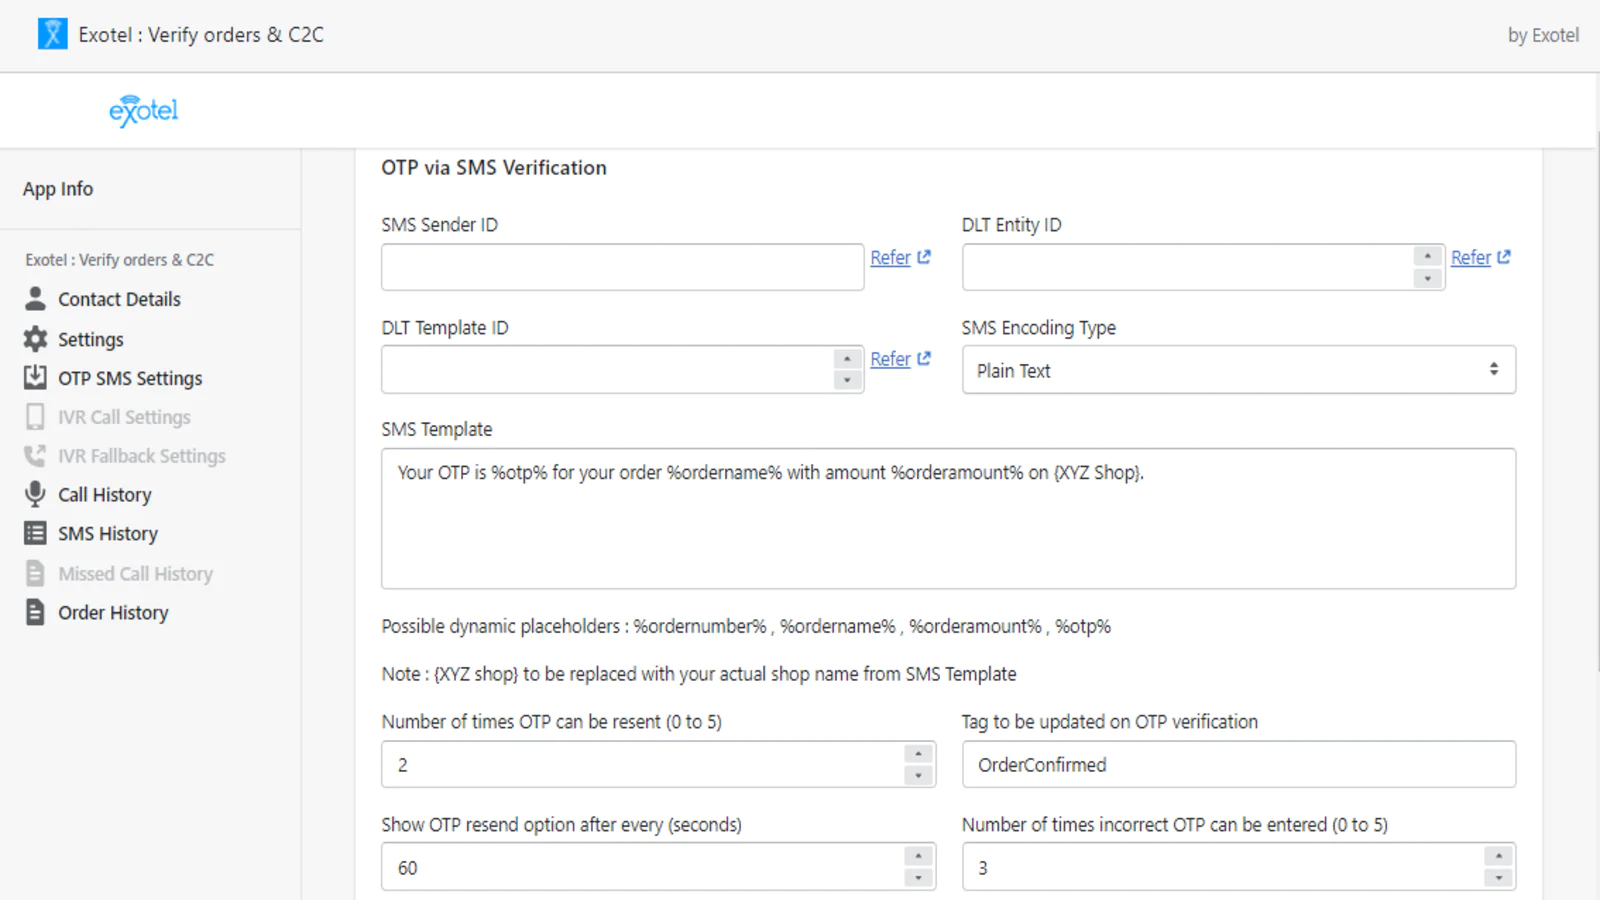Click external link icon beside DLT Entity ID Refer
Viewport: 1600px width, 900px height.
tap(1504, 257)
